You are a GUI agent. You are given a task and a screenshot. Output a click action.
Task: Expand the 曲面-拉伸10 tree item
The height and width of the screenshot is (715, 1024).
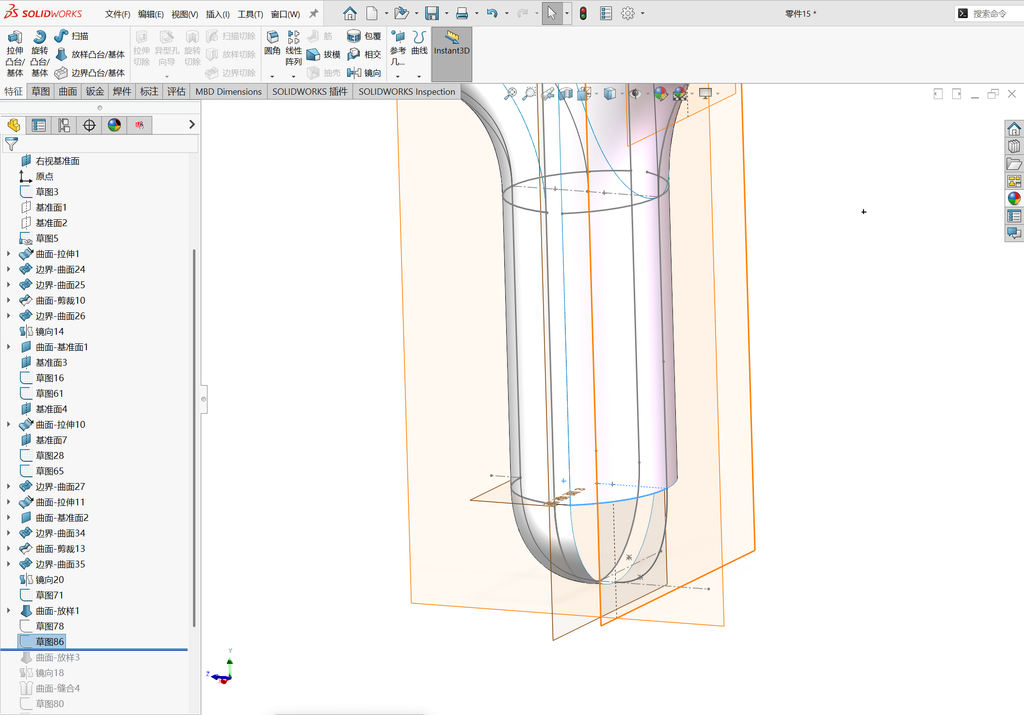tap(8, 424)
